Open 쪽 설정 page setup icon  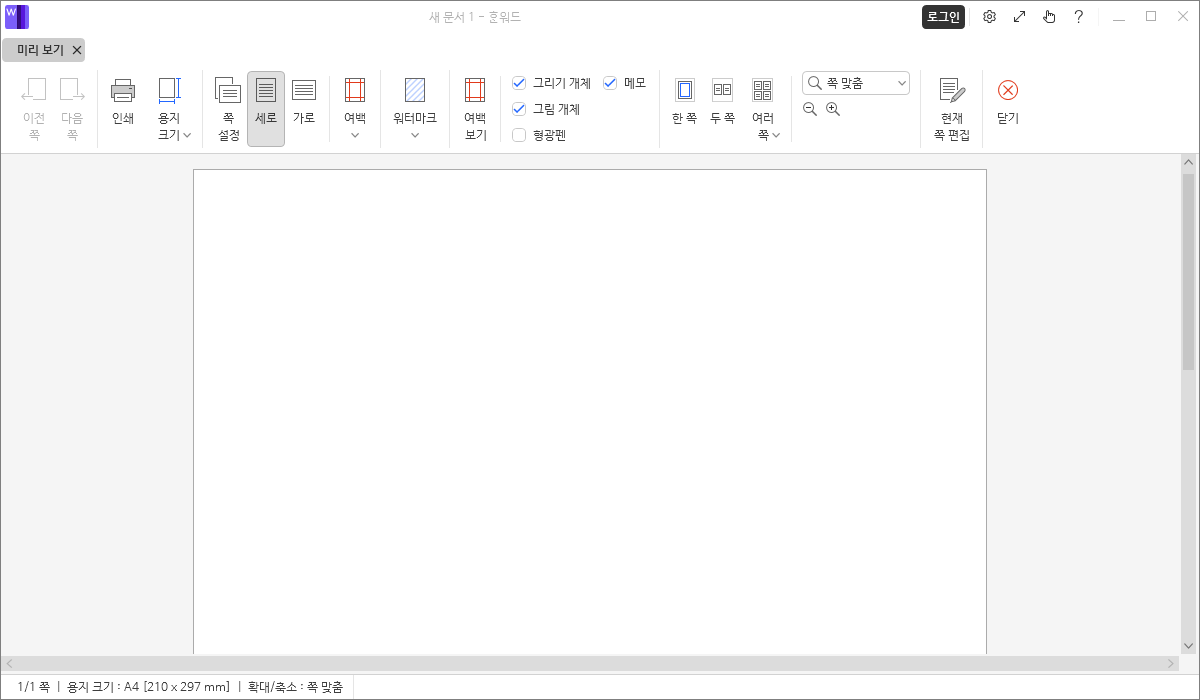point(228,91)
